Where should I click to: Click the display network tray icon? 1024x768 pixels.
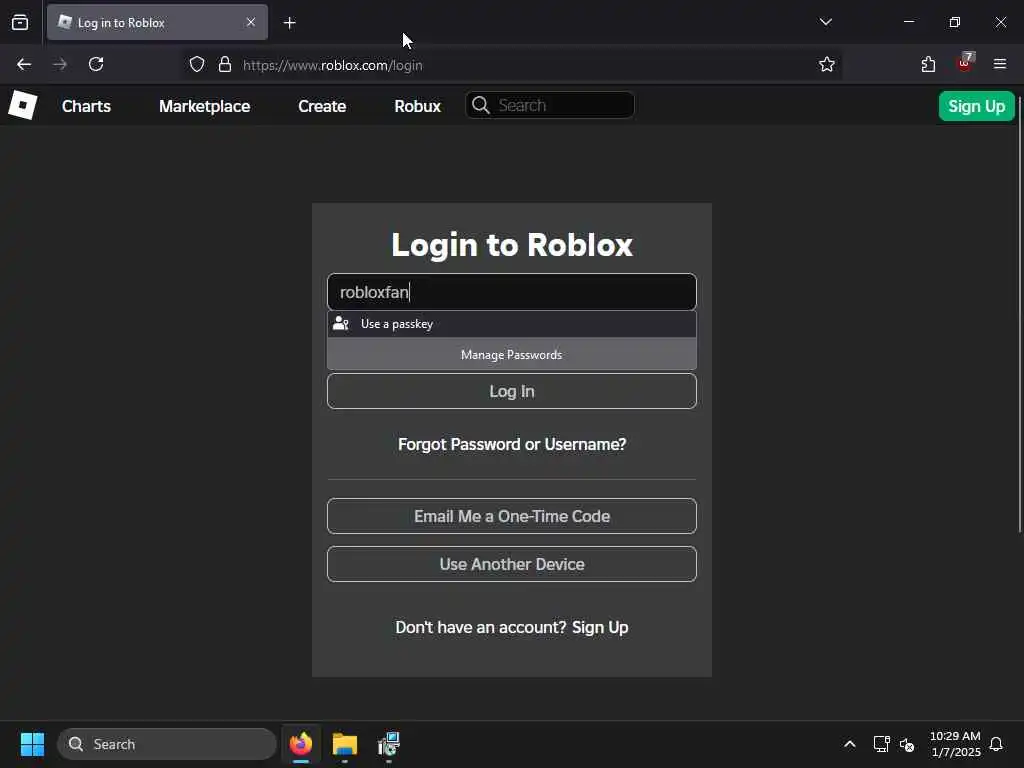point(881,744)
